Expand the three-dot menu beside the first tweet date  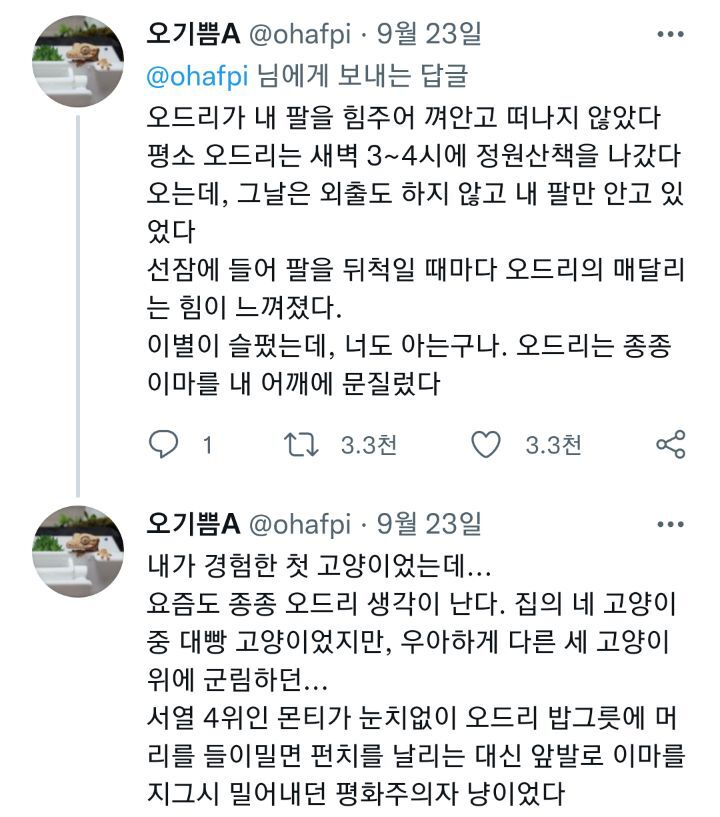click(669, 33)
